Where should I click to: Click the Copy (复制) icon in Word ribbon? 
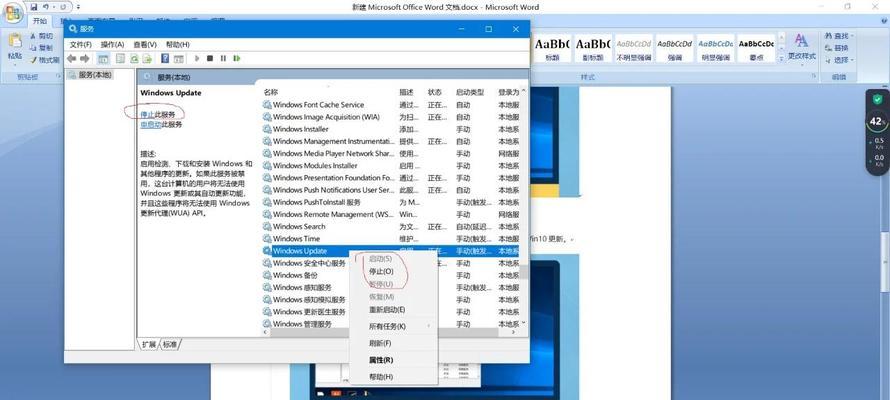pyautogui.click(x=33, y=48)
